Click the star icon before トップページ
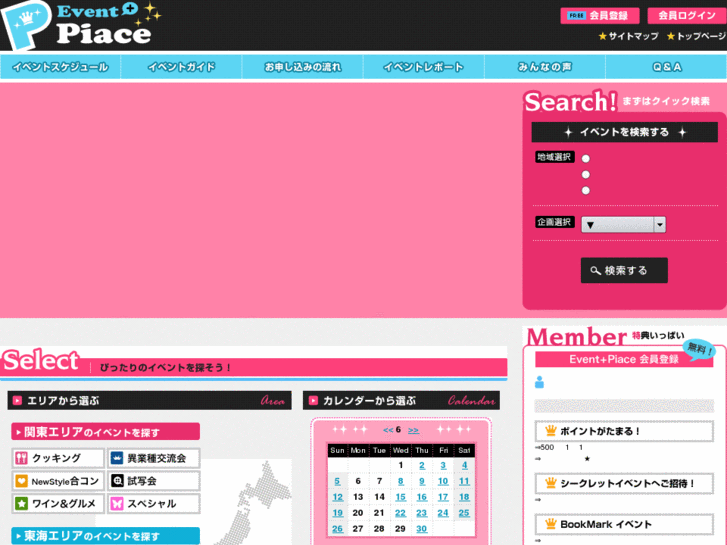 [671, 36]
